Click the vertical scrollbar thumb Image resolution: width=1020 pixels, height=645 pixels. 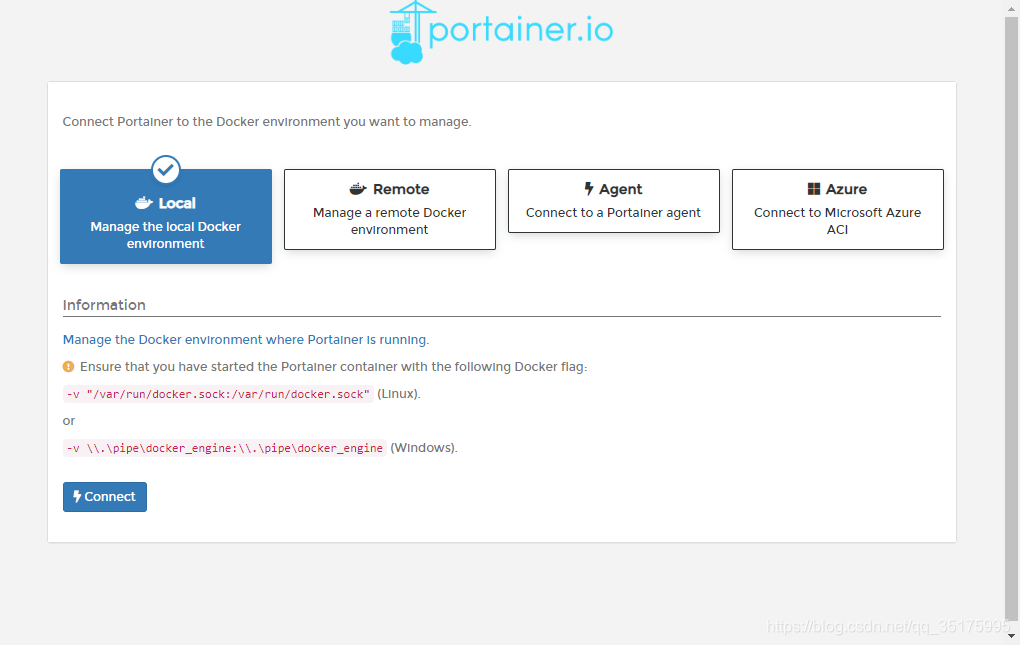pyautogui.click(x=1011, y=319)
